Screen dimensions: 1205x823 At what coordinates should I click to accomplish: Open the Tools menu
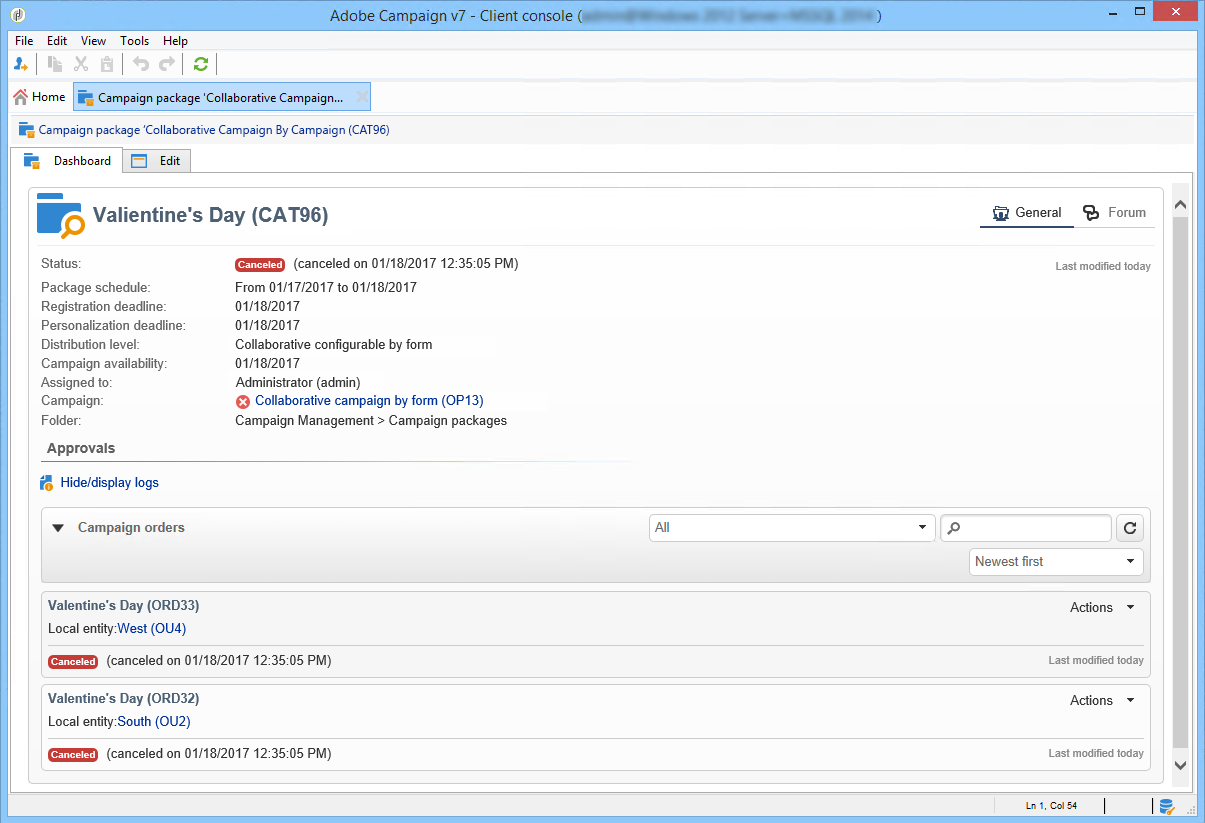(x=134, y=41)
